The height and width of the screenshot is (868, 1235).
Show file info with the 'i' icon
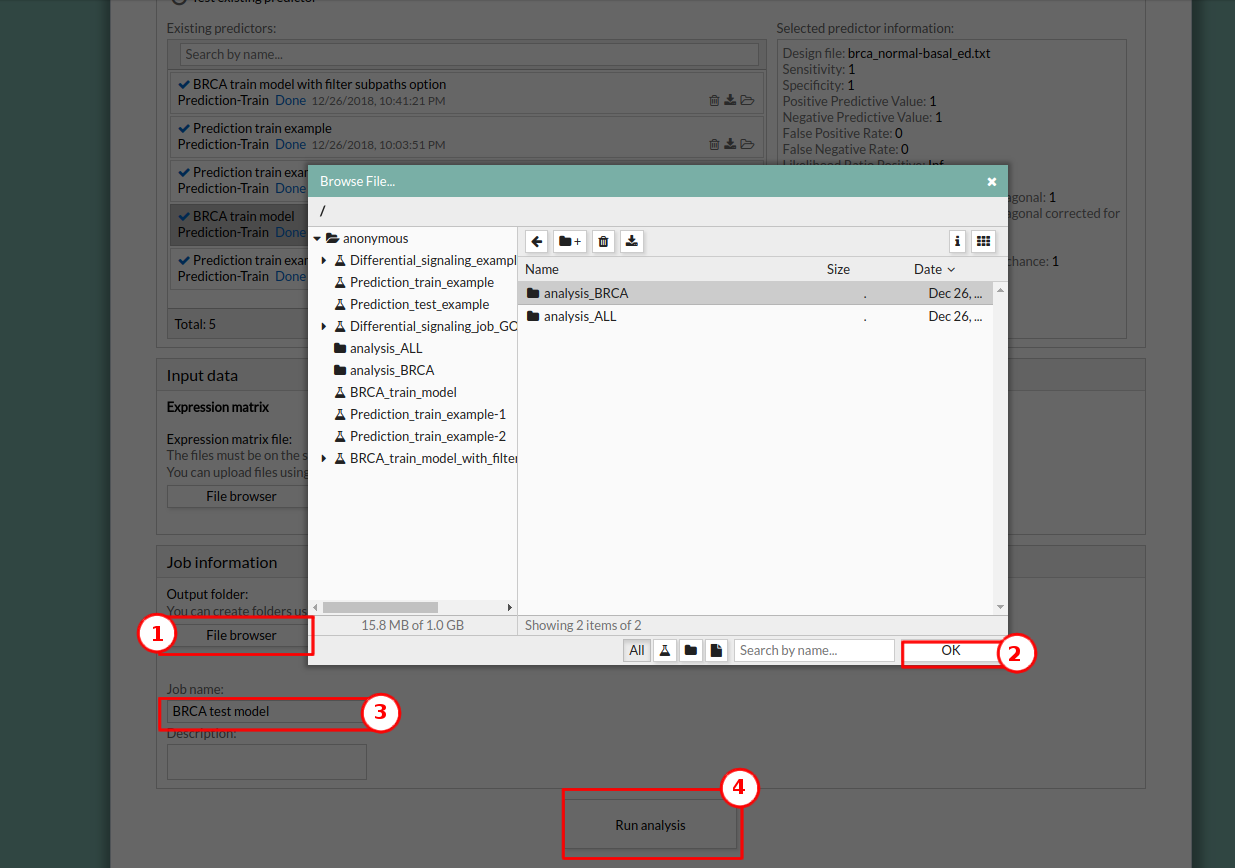pyautogui.click(x=957, y=241)
